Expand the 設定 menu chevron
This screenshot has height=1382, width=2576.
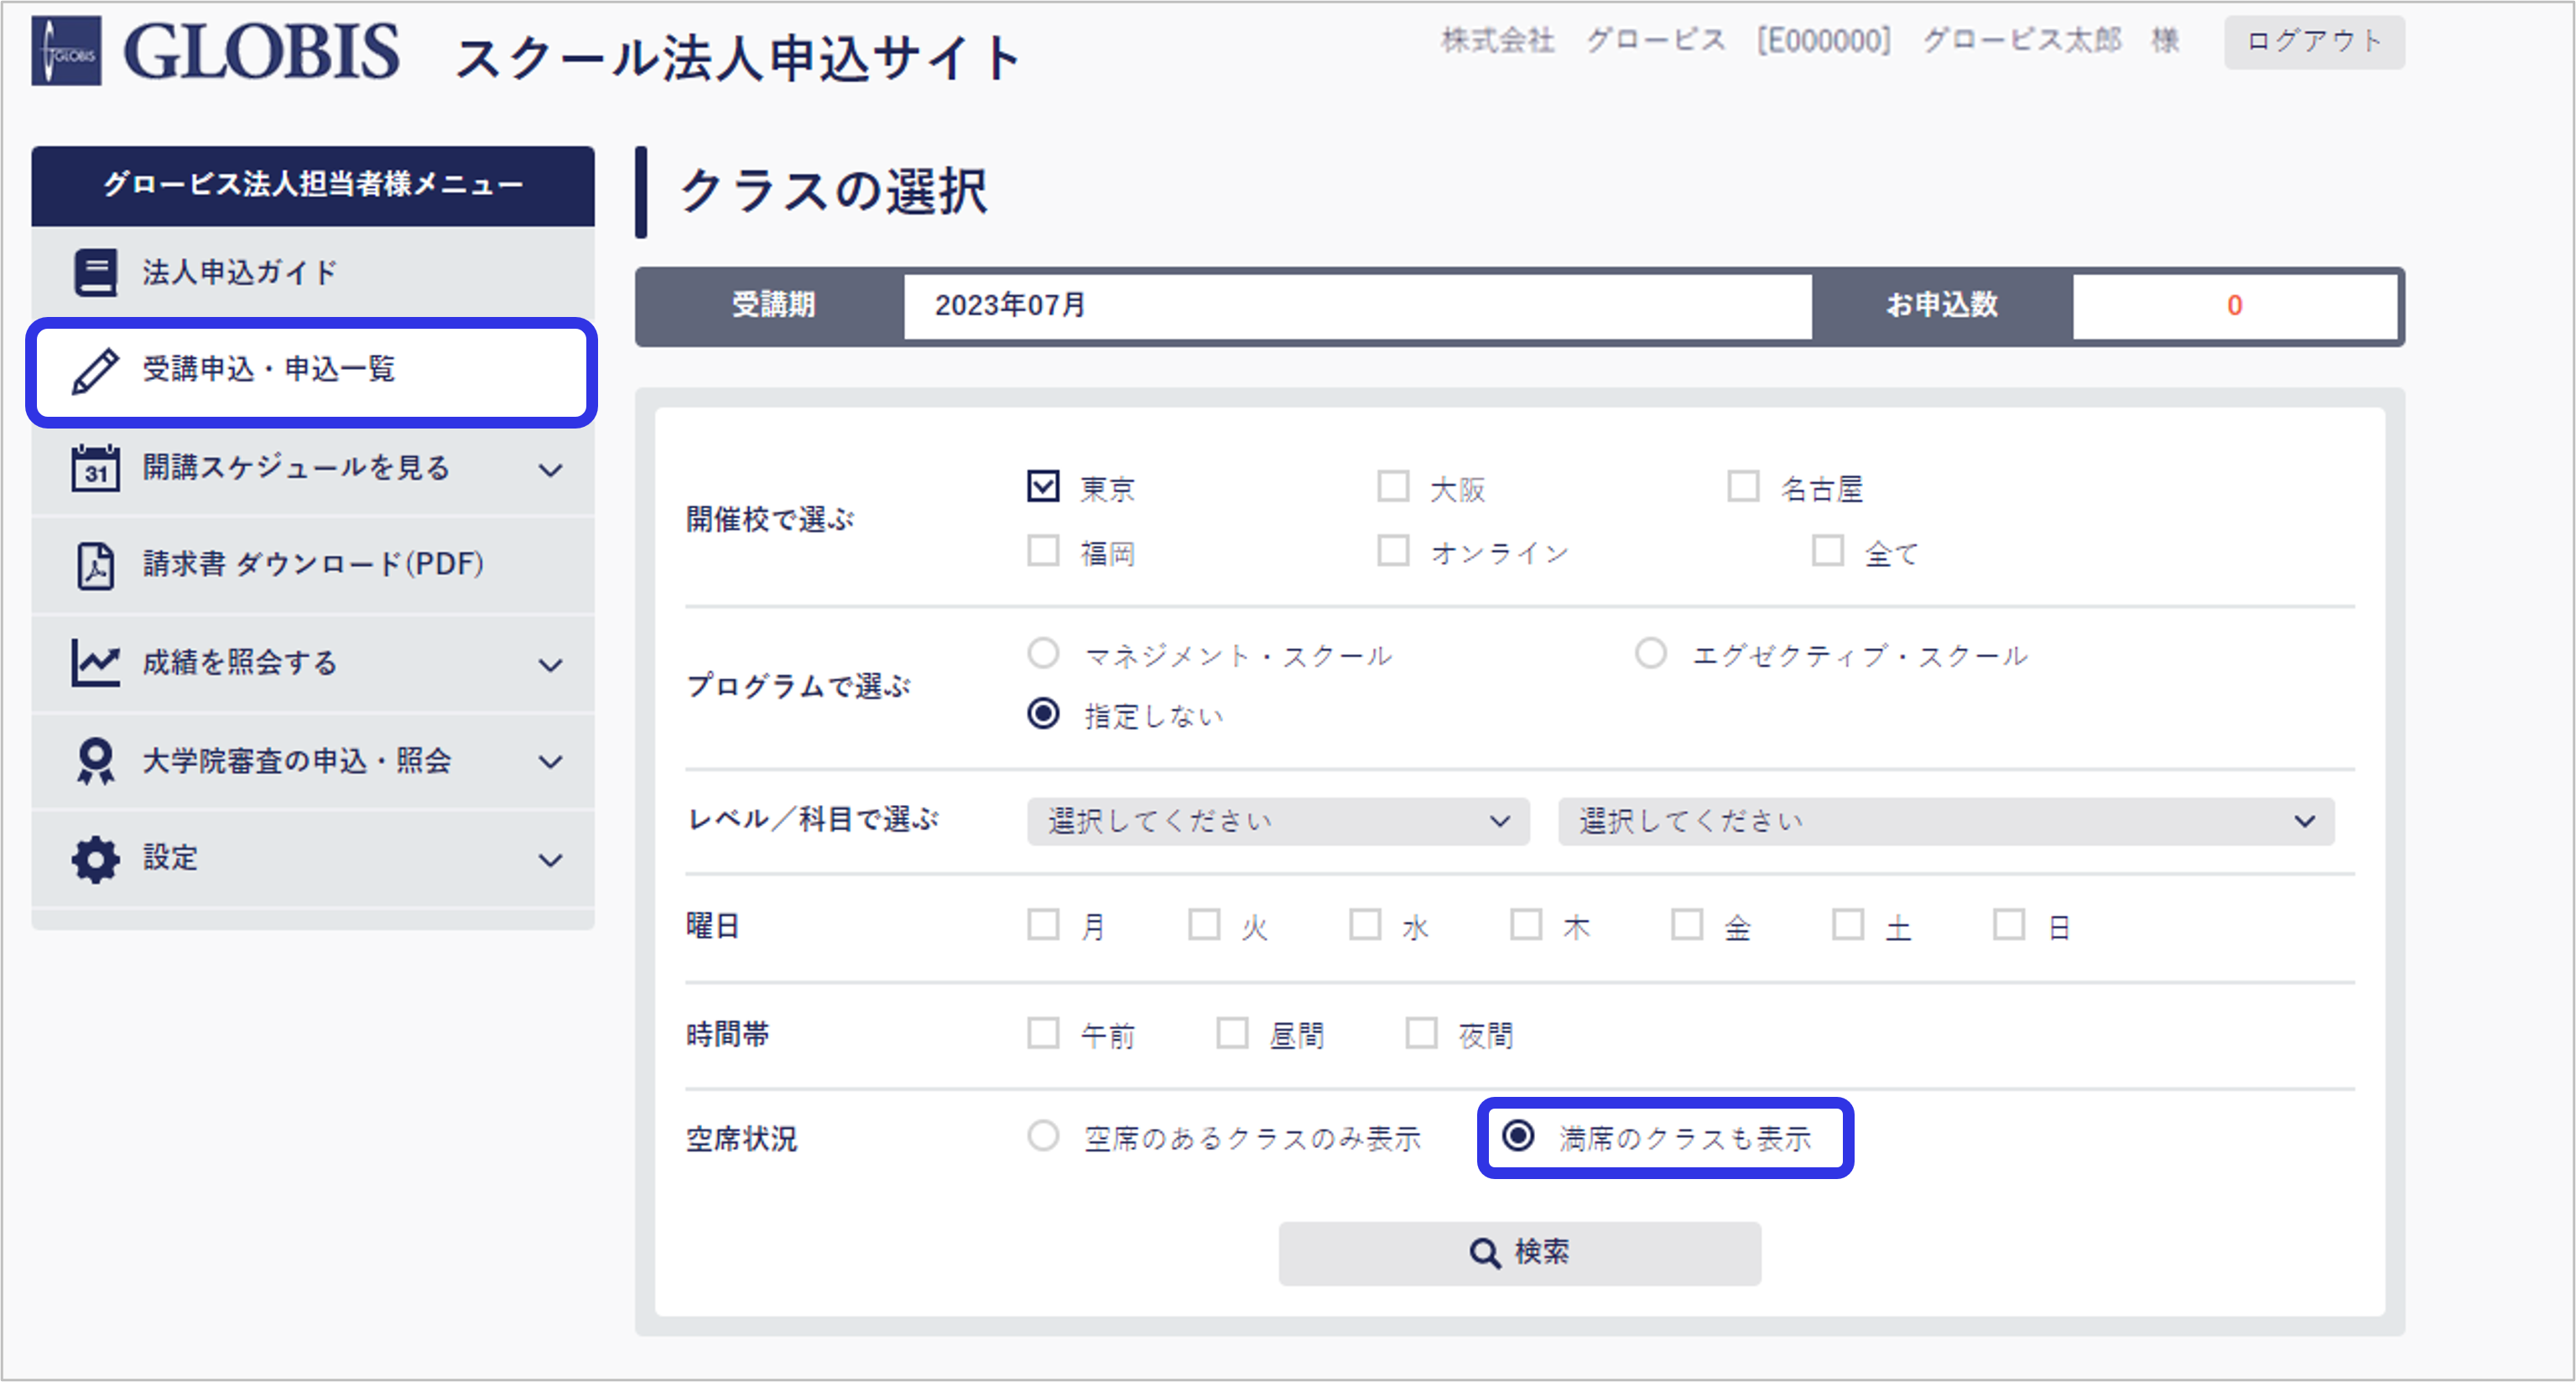(x=550, y=860)
